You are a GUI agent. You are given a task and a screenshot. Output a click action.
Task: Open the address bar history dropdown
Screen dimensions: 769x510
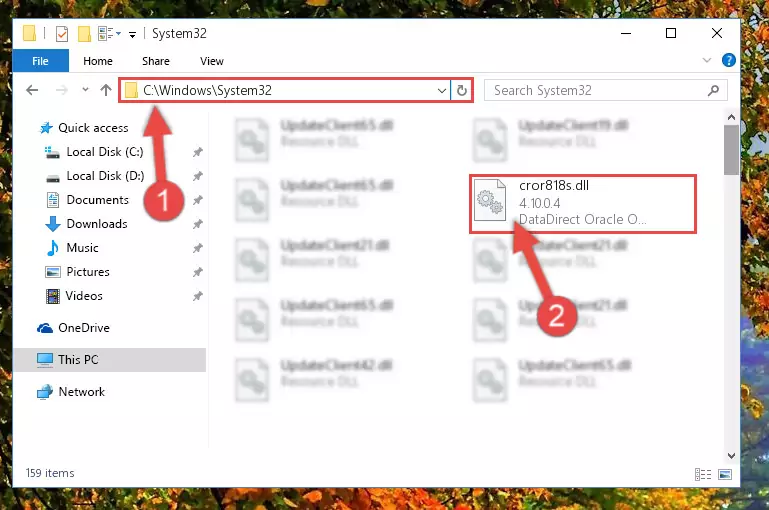pos(442,91)
